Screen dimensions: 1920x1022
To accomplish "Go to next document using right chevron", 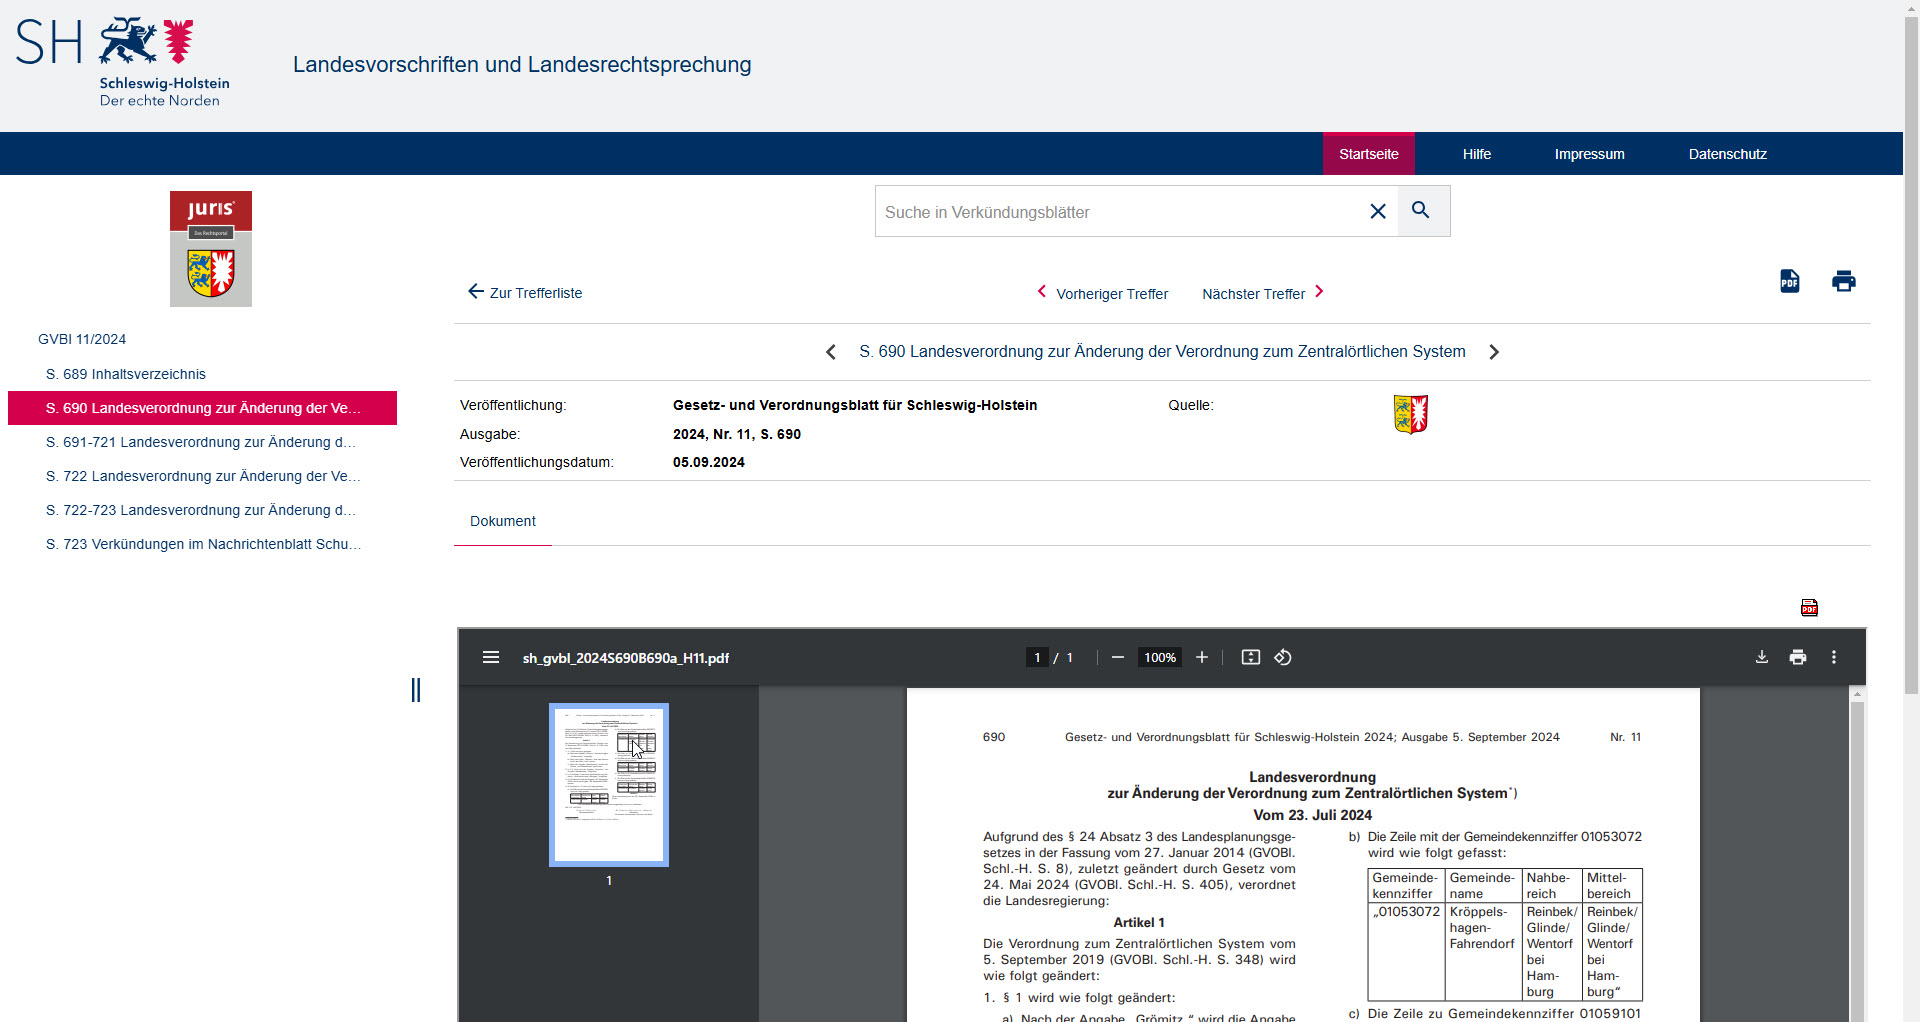I will point(1494,352).
